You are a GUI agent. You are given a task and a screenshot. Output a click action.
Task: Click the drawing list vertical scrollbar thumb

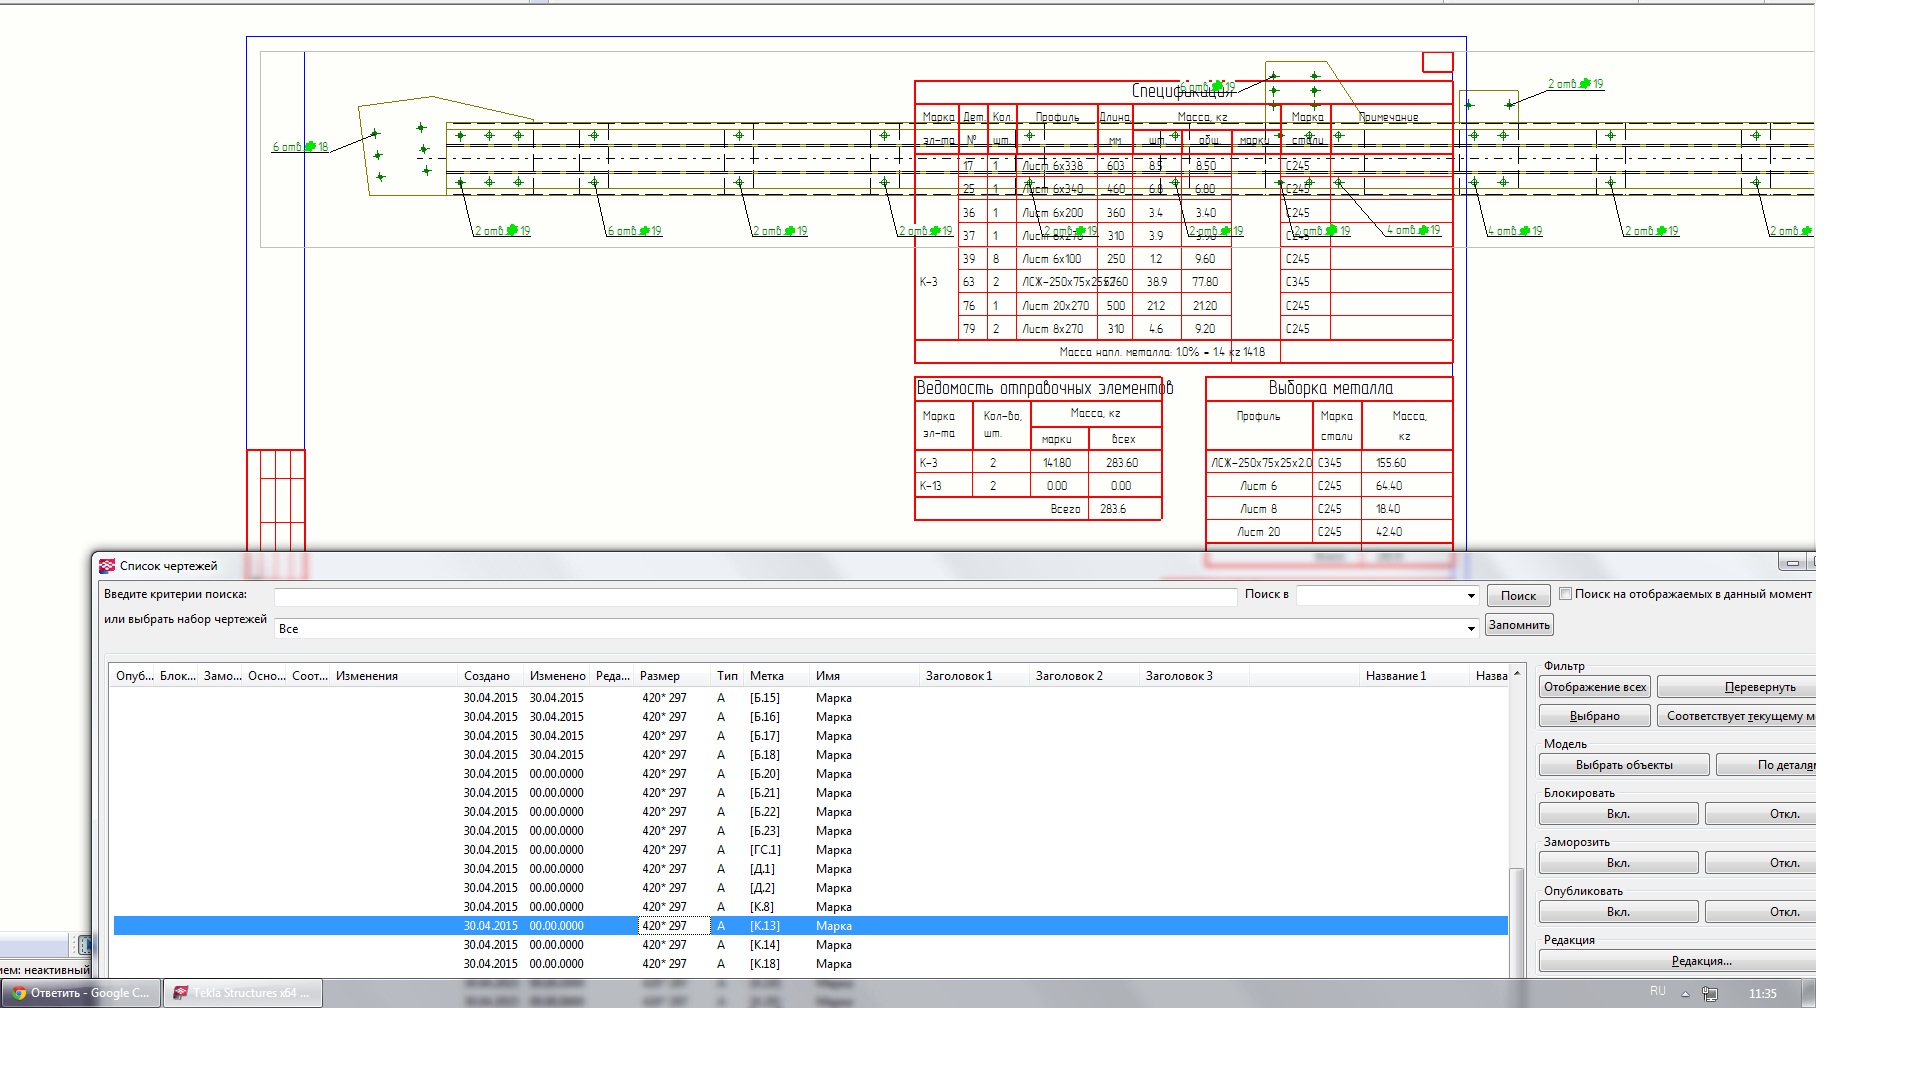coord(1517,920)
